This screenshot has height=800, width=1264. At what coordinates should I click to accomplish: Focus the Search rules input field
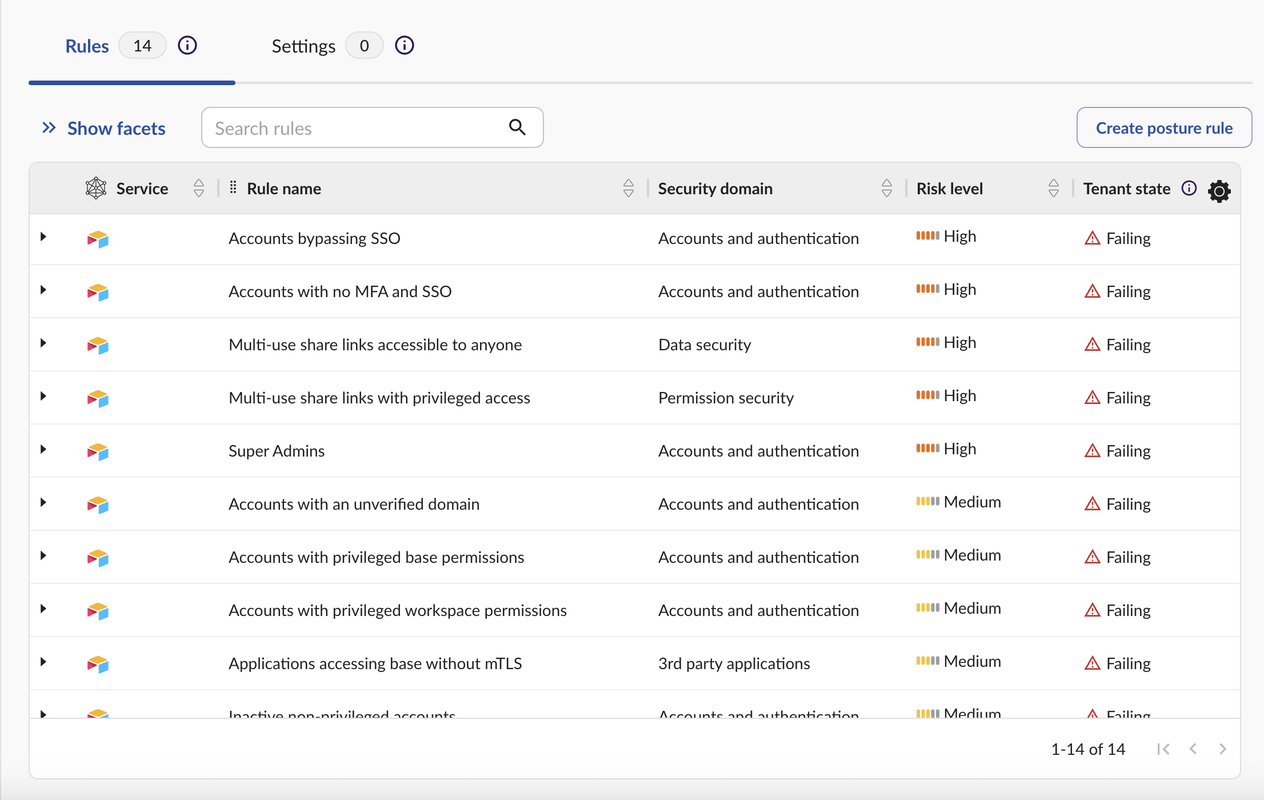355,128
